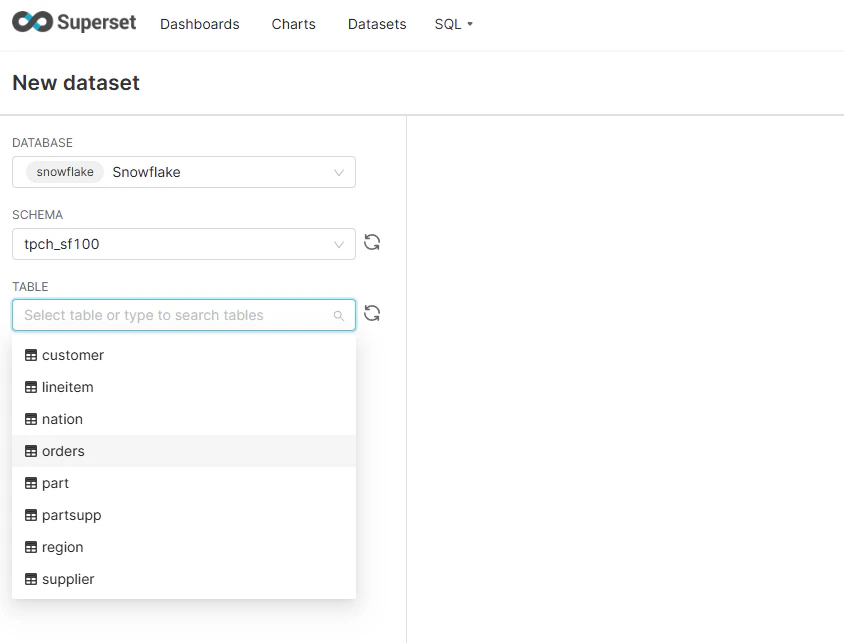Pick the region table from list
The image size is (844, 643).
point(184,547)
